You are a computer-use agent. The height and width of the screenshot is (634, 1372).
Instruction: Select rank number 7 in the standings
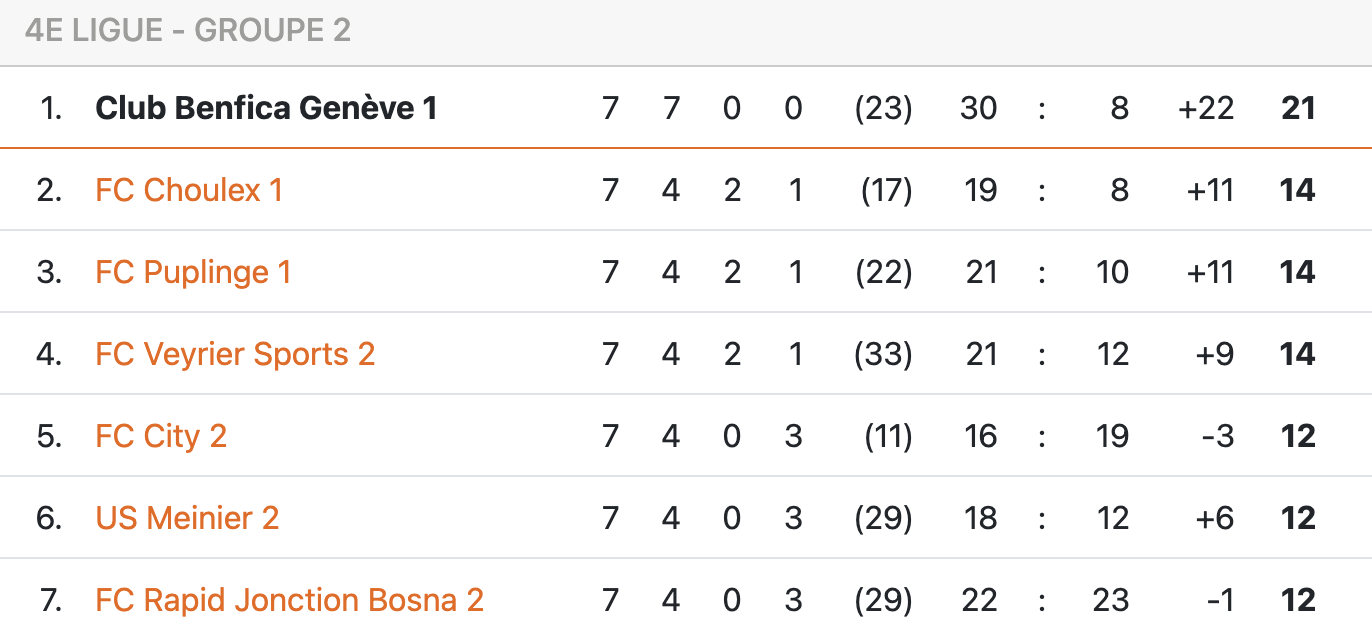[x=51, y=600]
